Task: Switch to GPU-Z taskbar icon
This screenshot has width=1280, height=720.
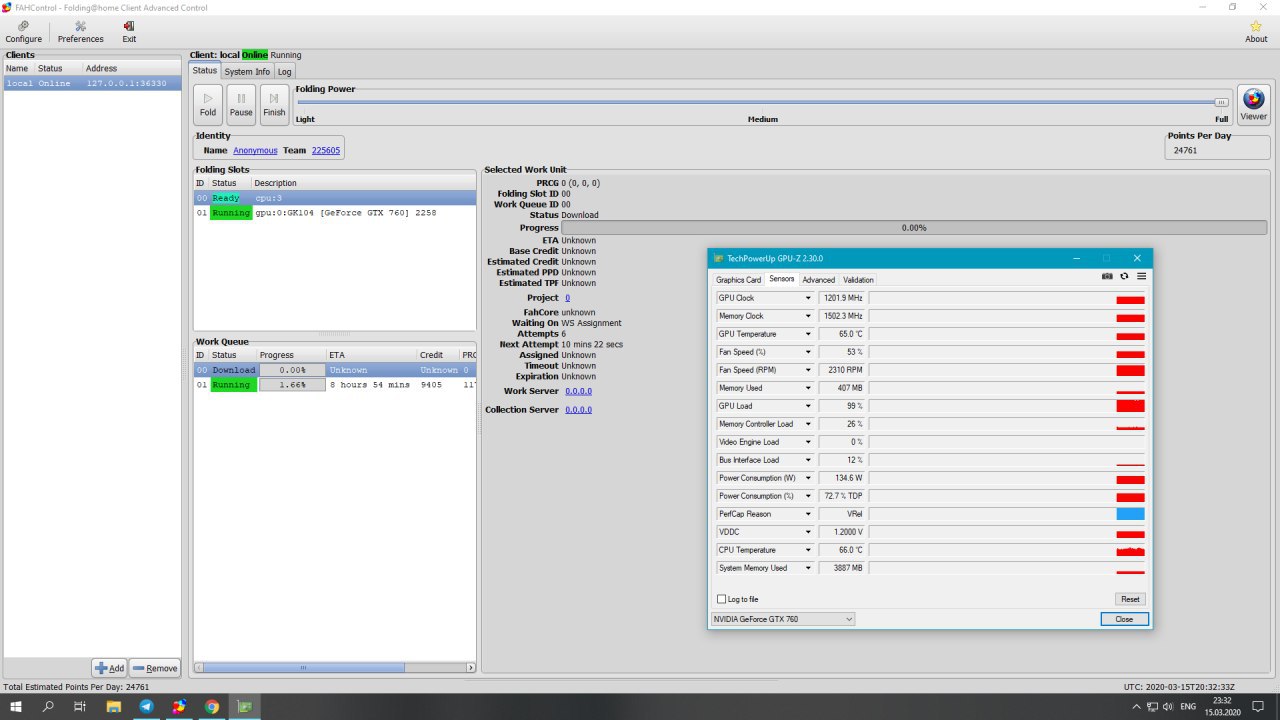Action: [x=244, y=706]
